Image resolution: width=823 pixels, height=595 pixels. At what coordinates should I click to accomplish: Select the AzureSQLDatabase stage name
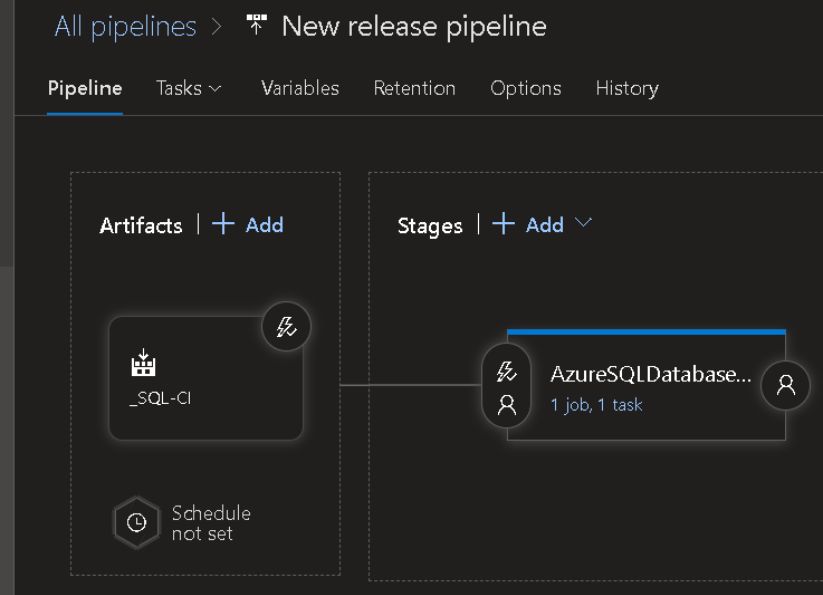[650, 374]
